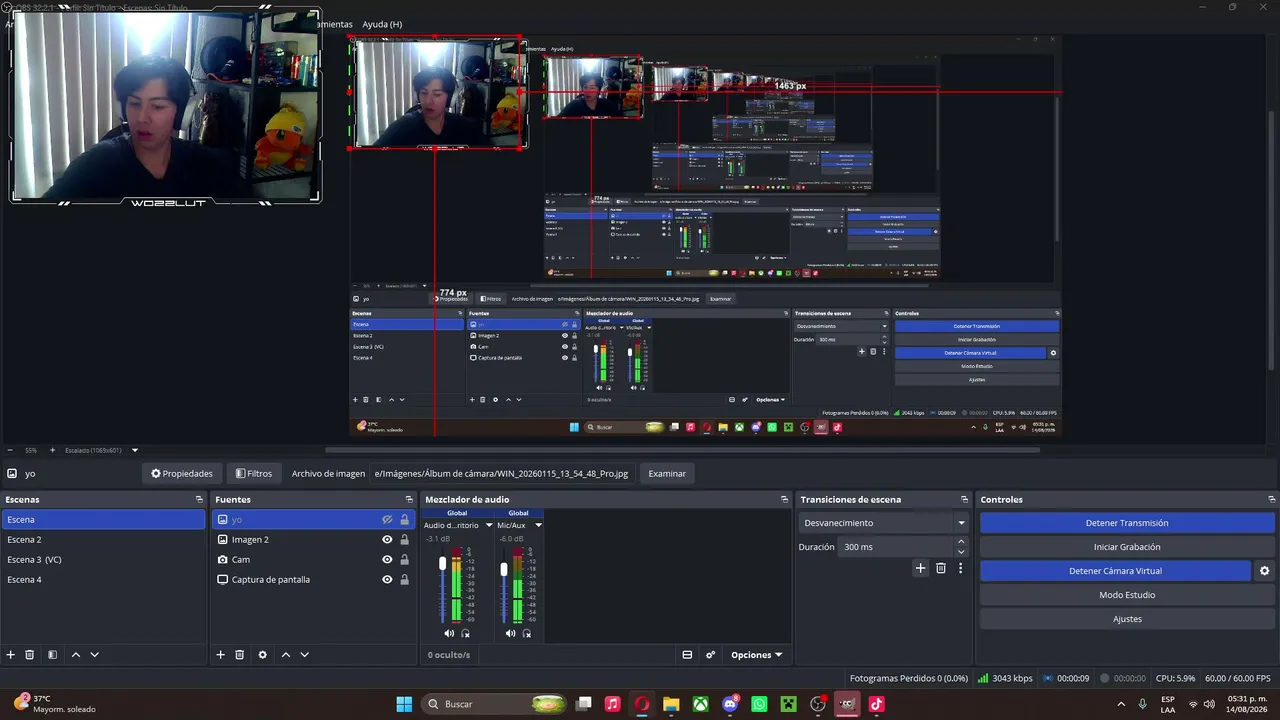Open scene filters from the Escenas toolbar

coord(52,655)
